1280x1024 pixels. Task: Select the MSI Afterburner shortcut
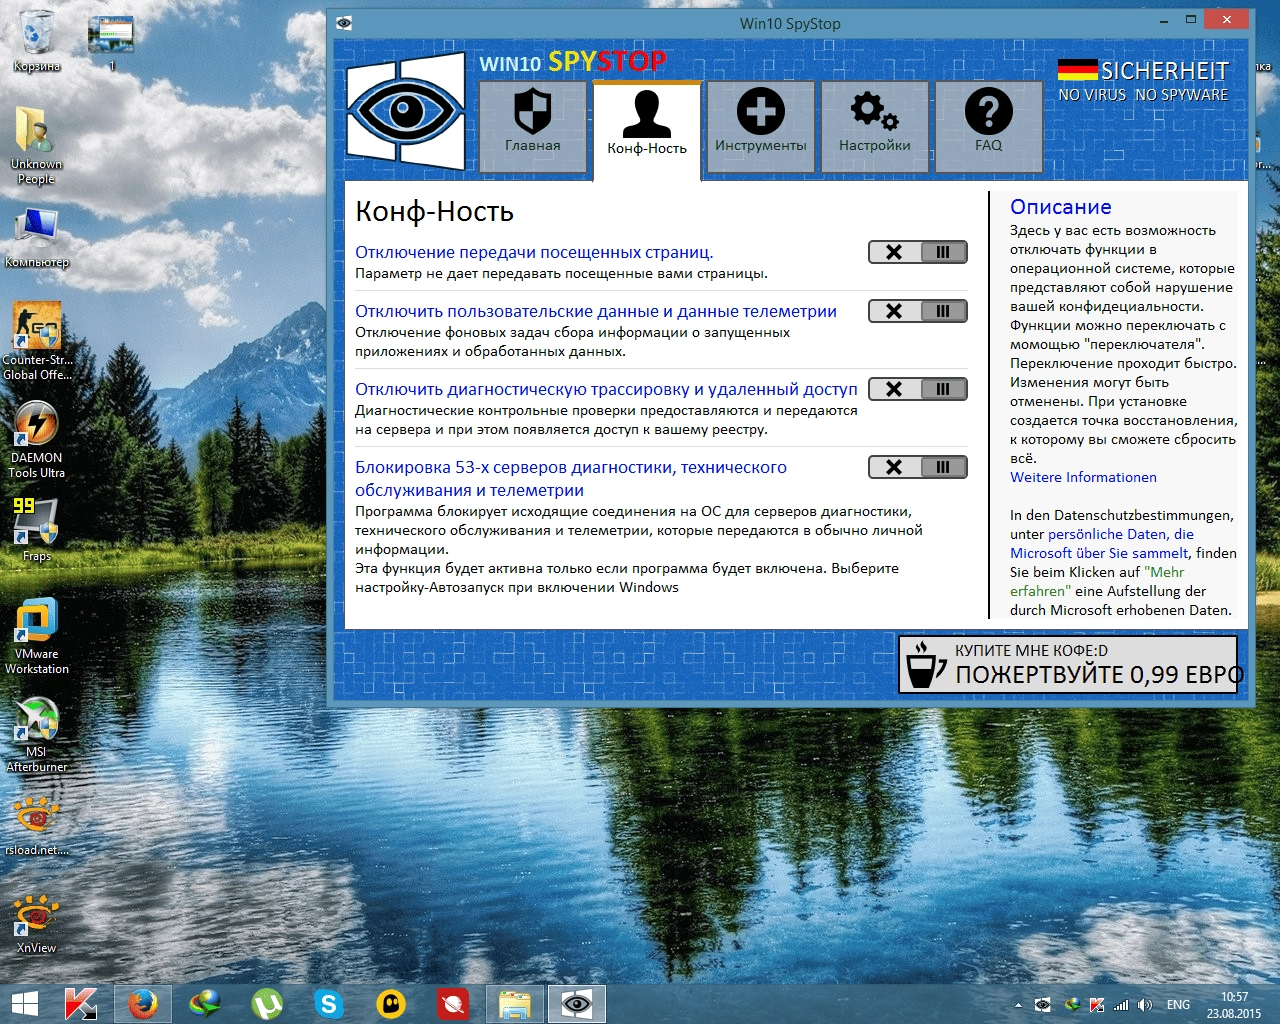pyautogui.click(x=37, y=733)
